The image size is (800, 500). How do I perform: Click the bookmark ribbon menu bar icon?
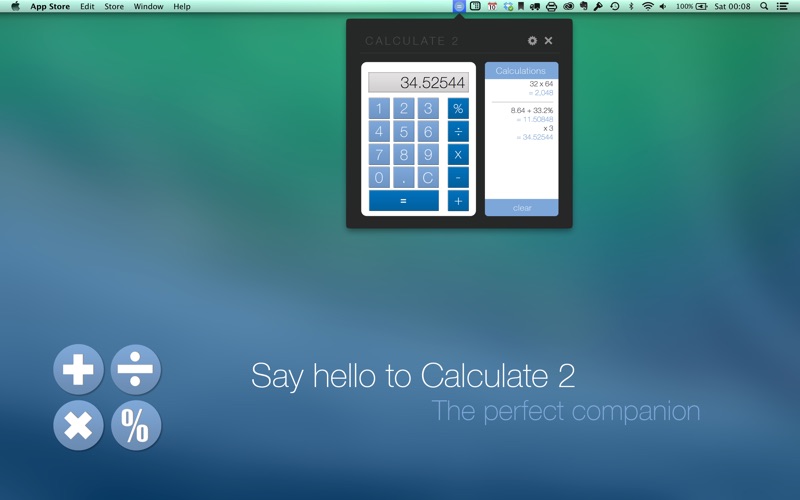click(x=521, y=6)
